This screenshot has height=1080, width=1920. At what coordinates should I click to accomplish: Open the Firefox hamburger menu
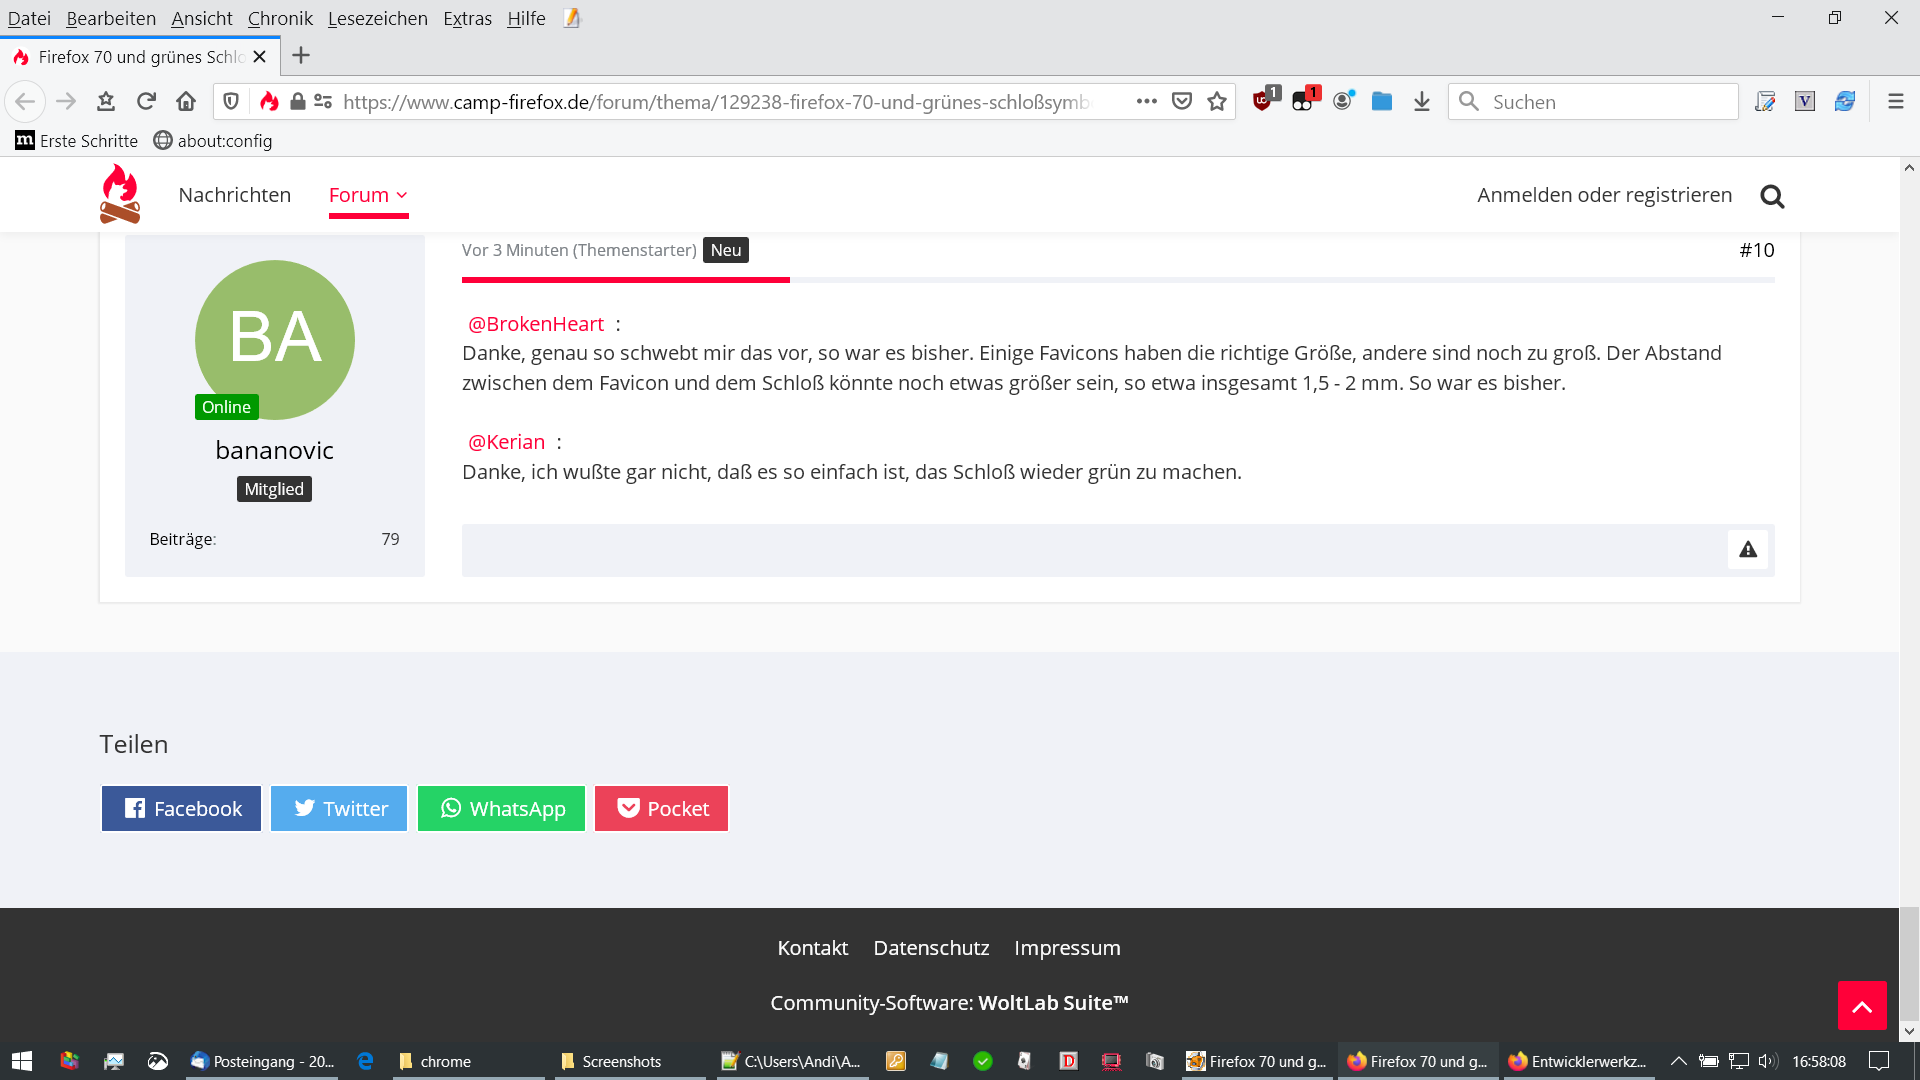click(1895, 101)
